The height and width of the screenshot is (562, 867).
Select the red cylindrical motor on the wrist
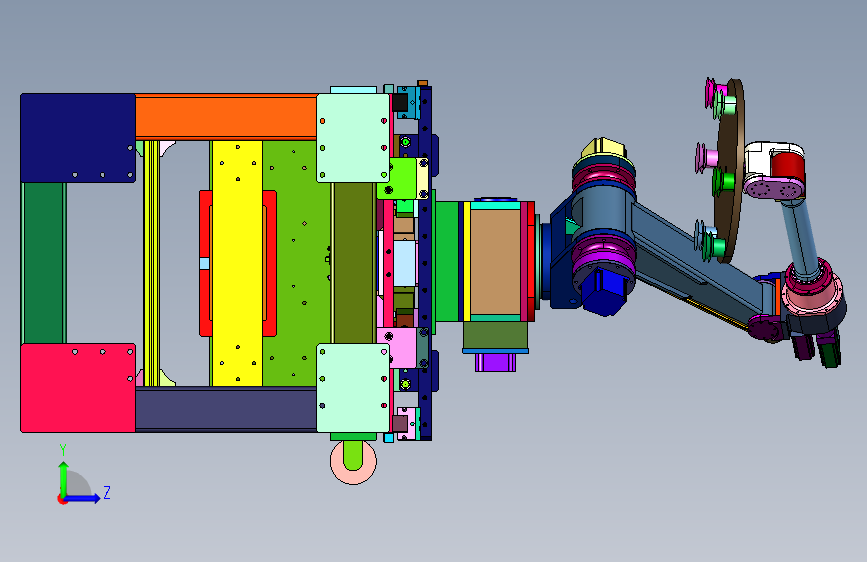tap(789, 166)
